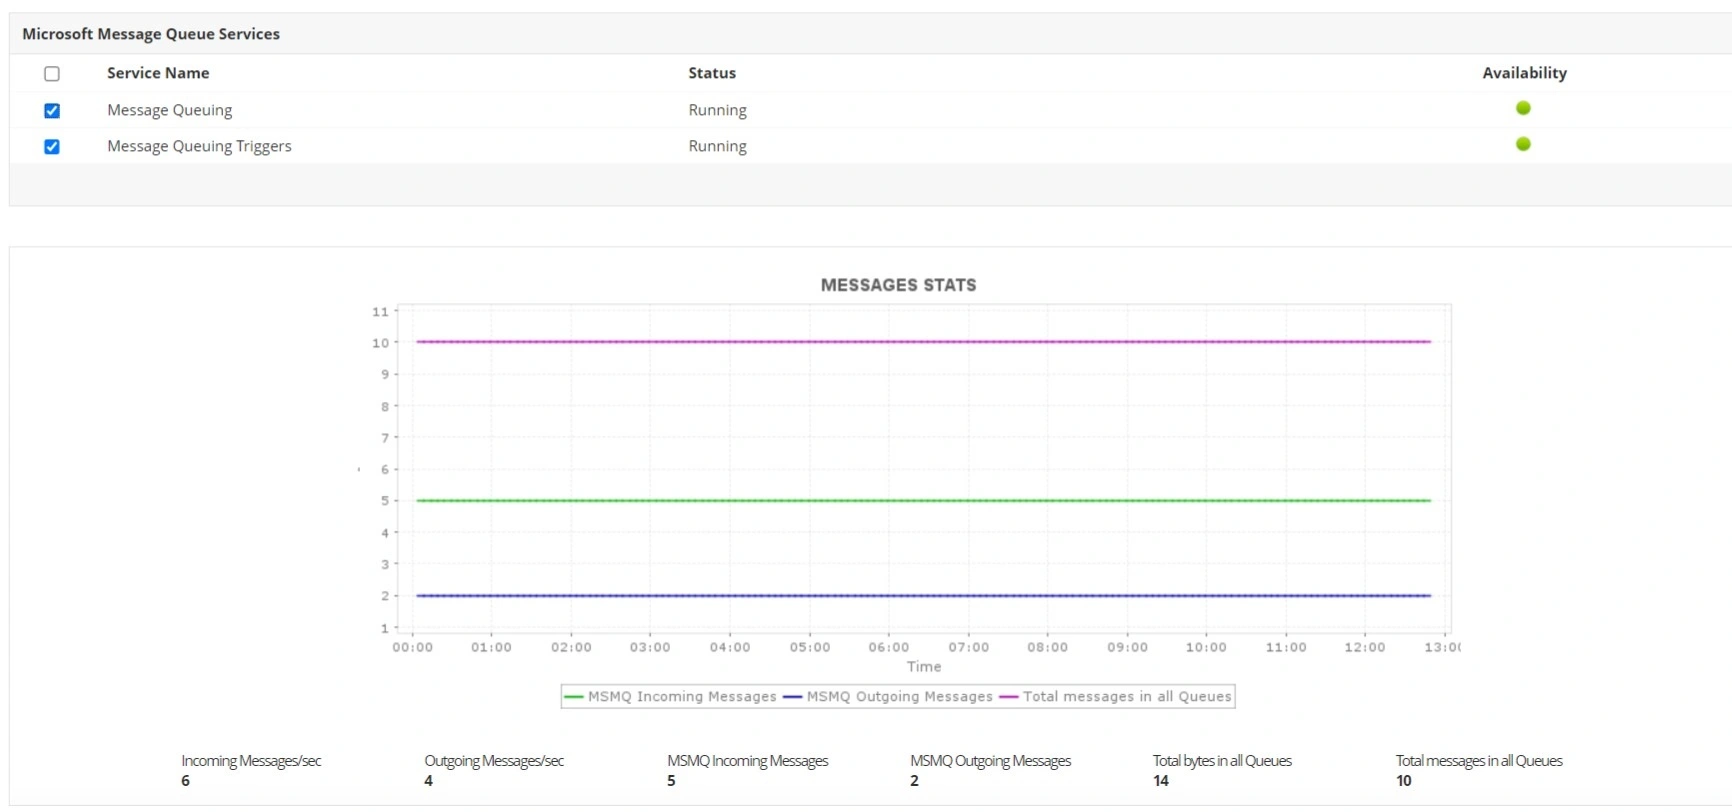This screenshot has width=1732, height=812.
Task: Click the Incoming Messages/sec stat value
Action: click(x=186, y=781)
